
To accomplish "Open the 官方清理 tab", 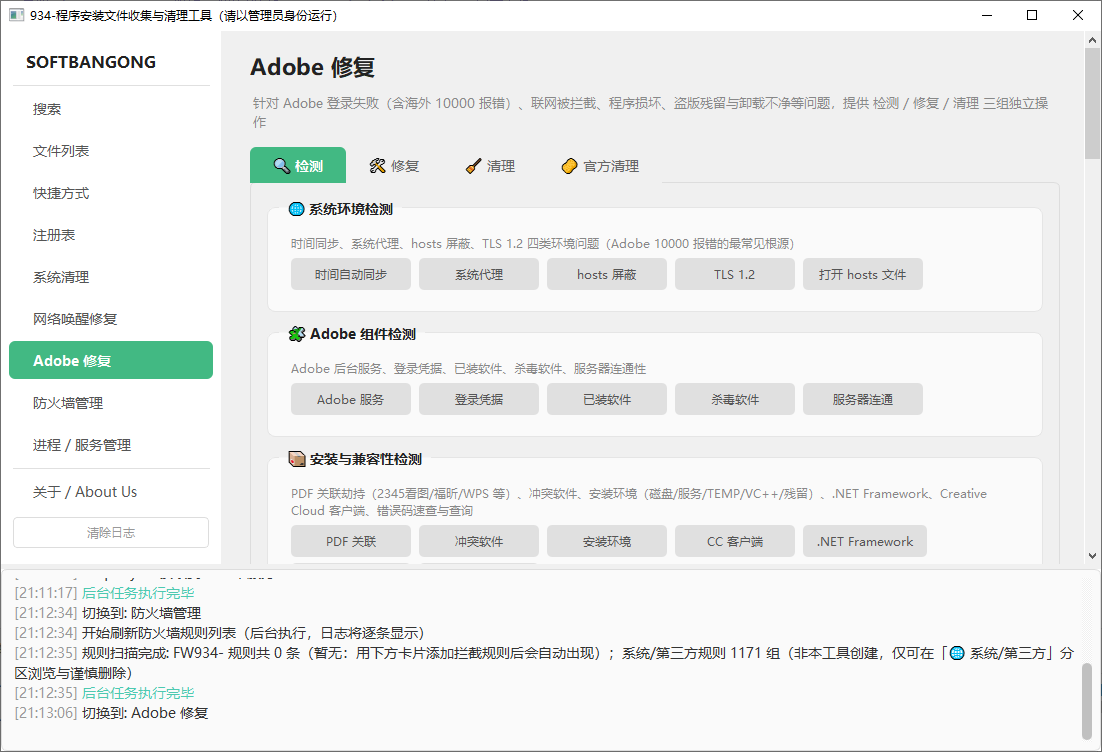I will (600, 166).
